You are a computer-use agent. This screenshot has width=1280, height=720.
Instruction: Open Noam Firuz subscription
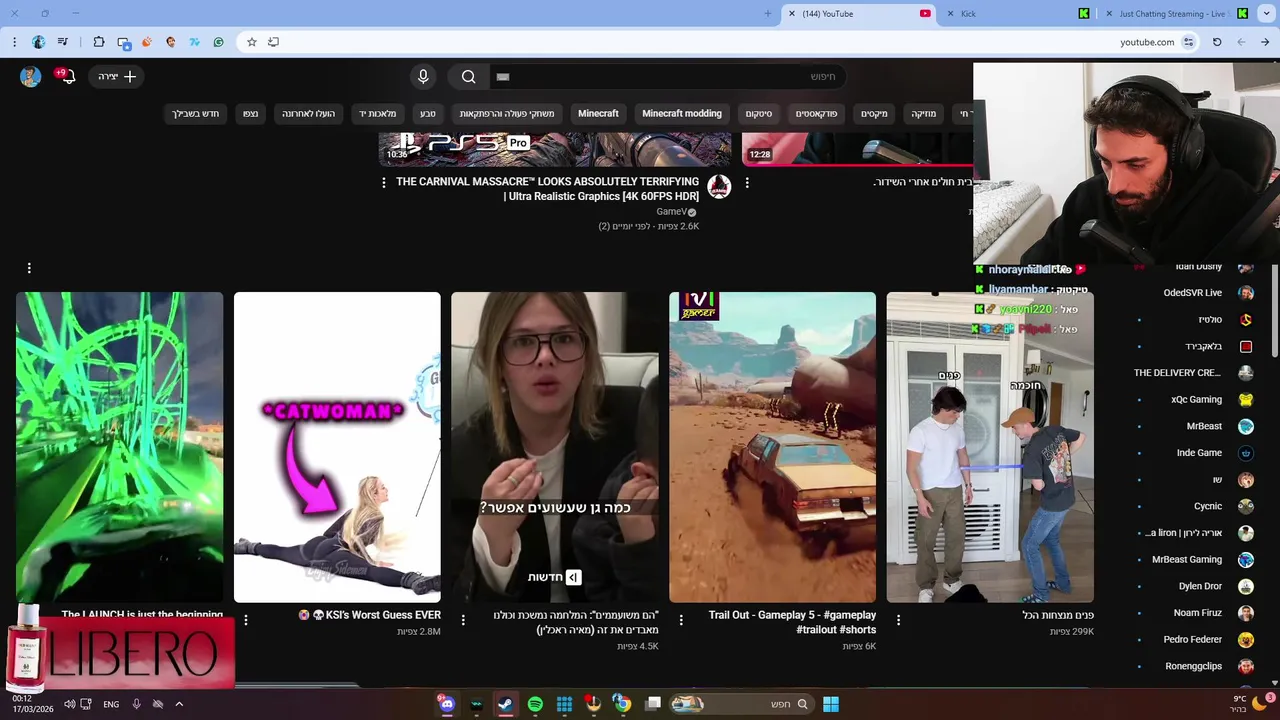click(x=1196, y=613)
